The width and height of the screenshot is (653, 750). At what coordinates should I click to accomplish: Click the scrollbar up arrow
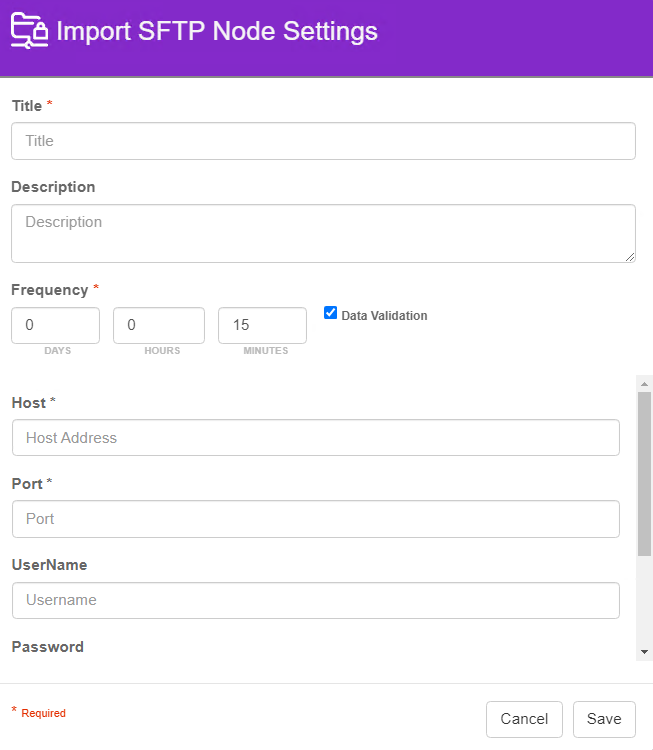(x=644, y=384)
